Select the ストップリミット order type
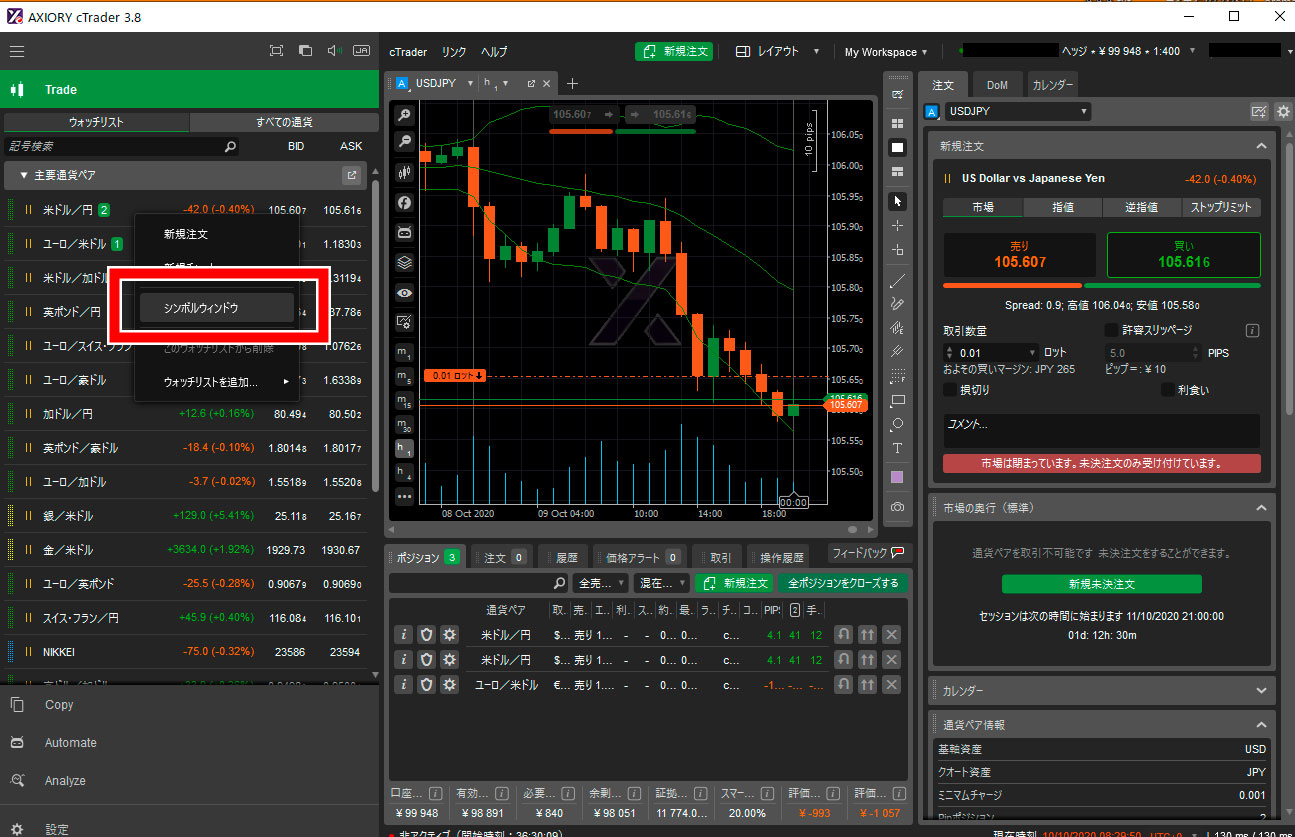The image size is (1295, 837). [x=1221, y=207]
